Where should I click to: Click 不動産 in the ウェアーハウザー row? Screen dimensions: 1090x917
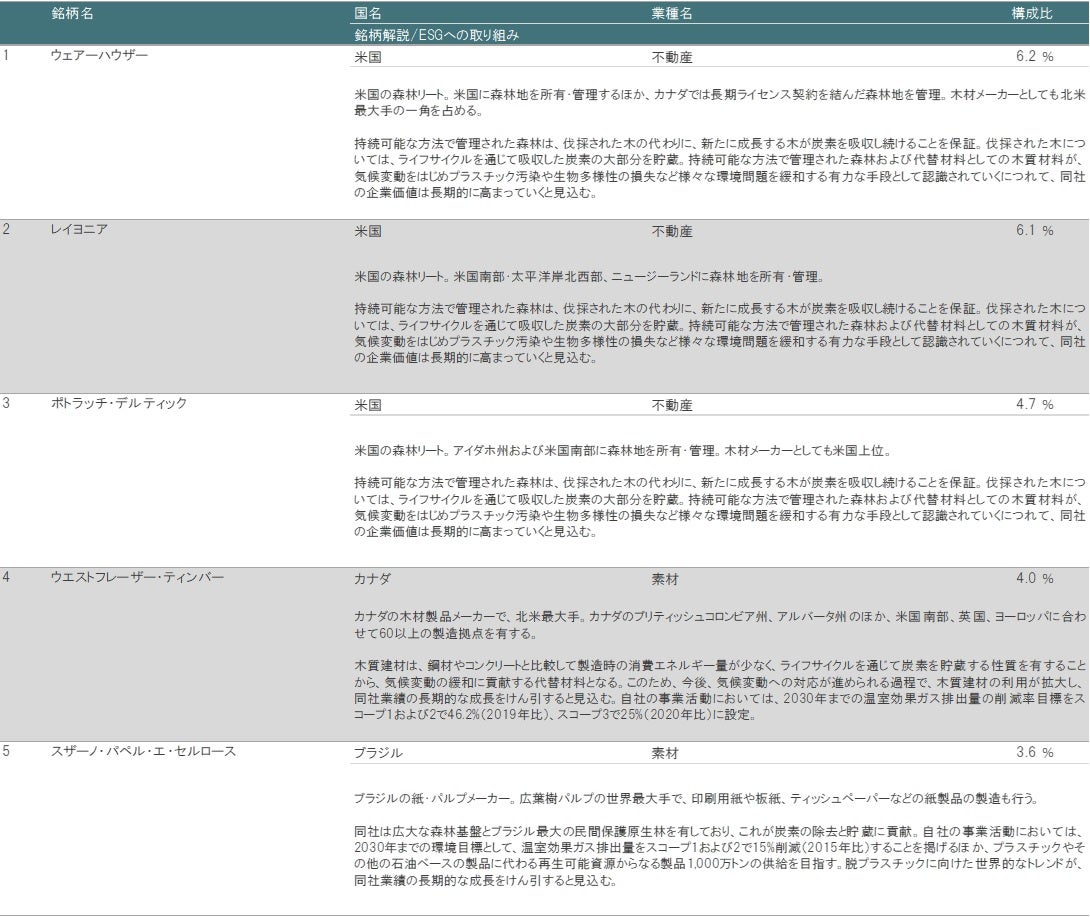(x=671, y=57)
